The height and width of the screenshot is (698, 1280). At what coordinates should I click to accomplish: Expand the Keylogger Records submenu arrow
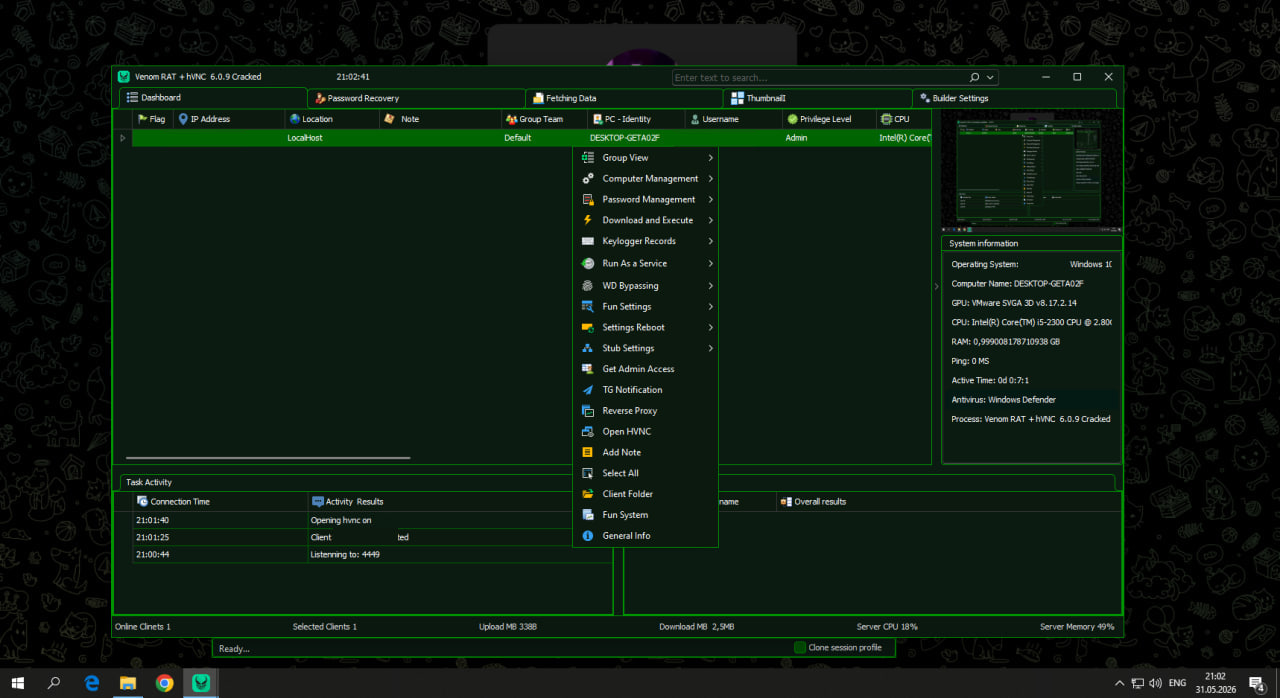tap(710, 241)
